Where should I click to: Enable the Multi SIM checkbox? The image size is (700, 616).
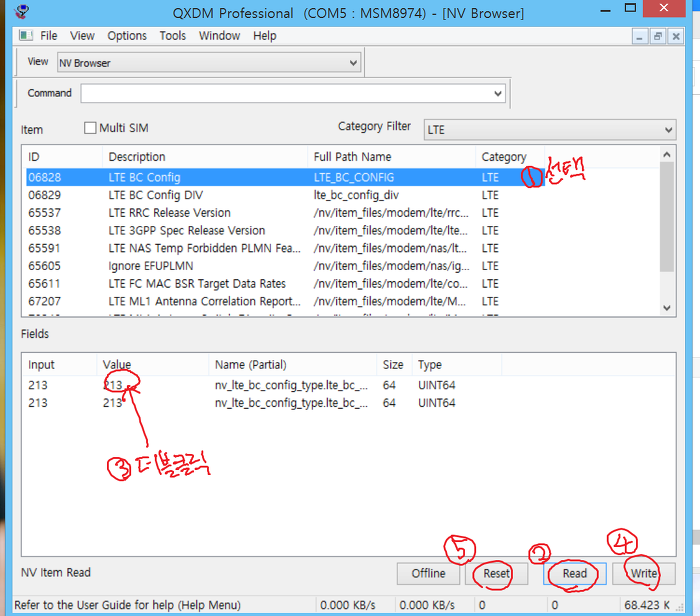90,128
